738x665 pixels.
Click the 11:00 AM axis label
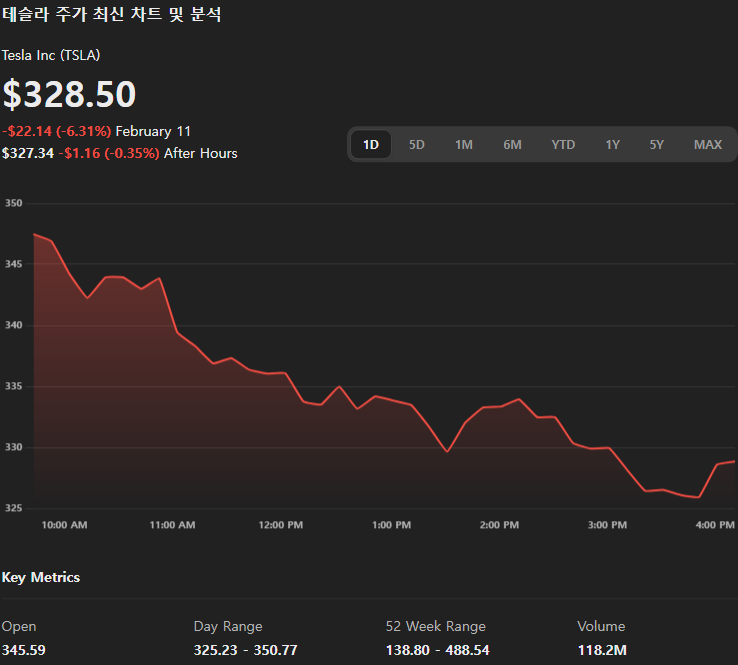pos(172,525)
